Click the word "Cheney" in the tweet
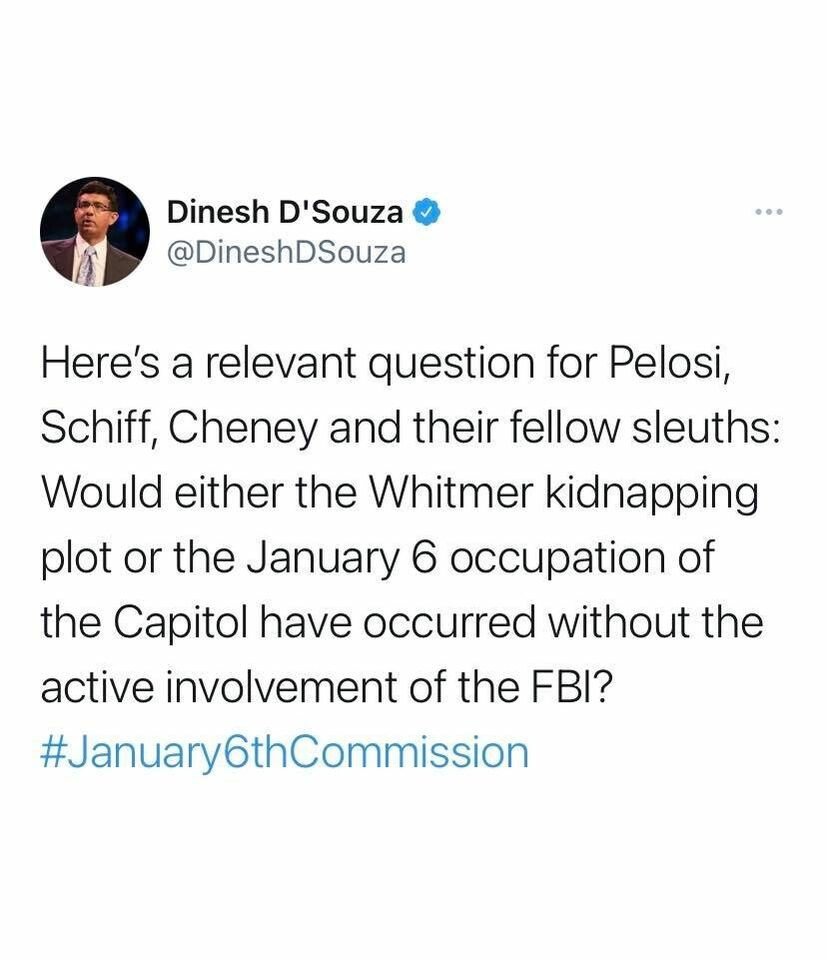This screenshot has height=960, width=827. (229, 430)
